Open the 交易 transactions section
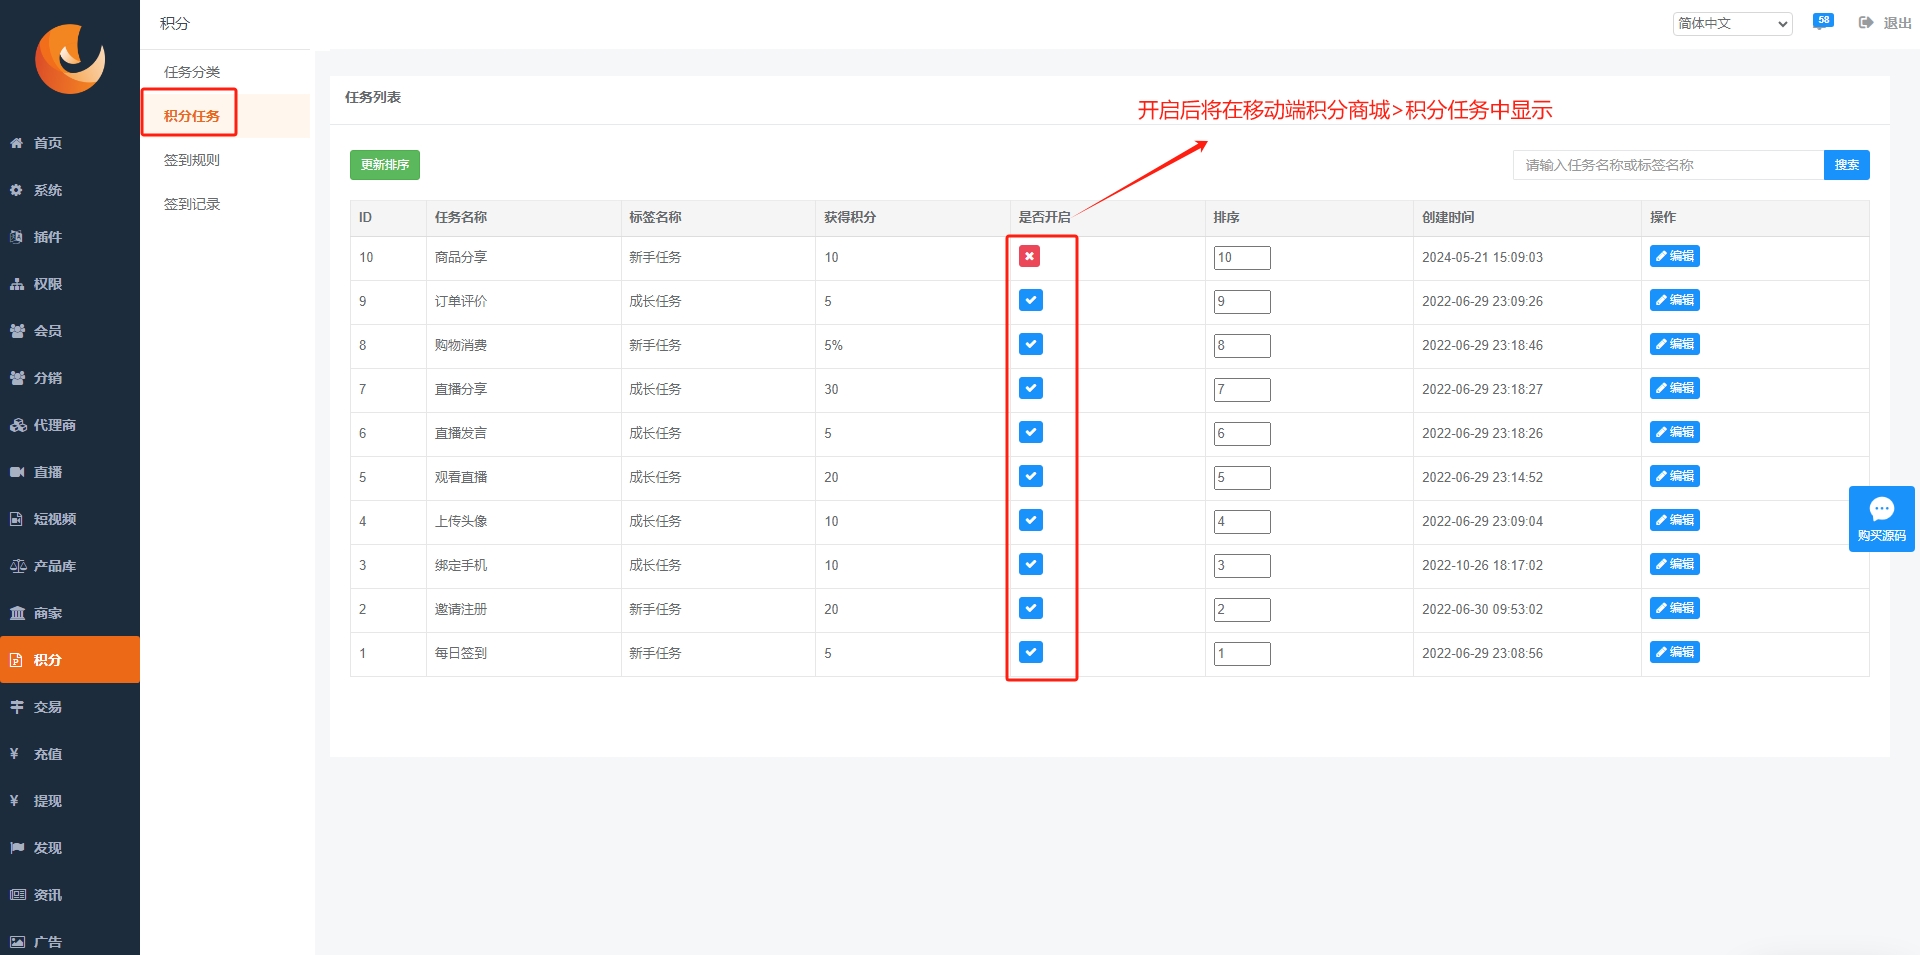The image size is (1920, 955). [x=70, y=707]
